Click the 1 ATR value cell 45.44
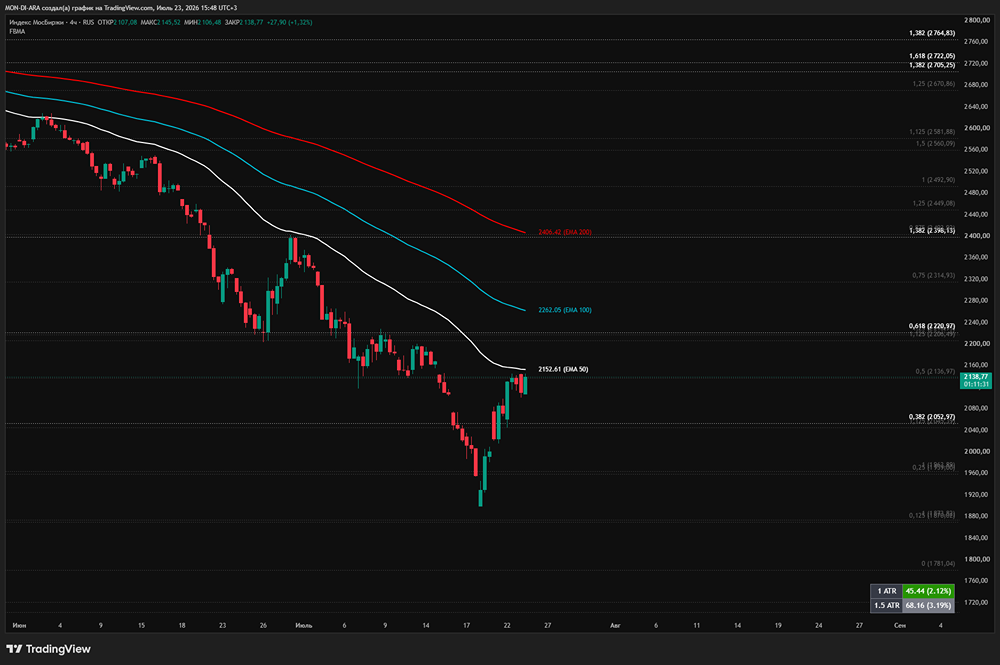 coord(928,591)
